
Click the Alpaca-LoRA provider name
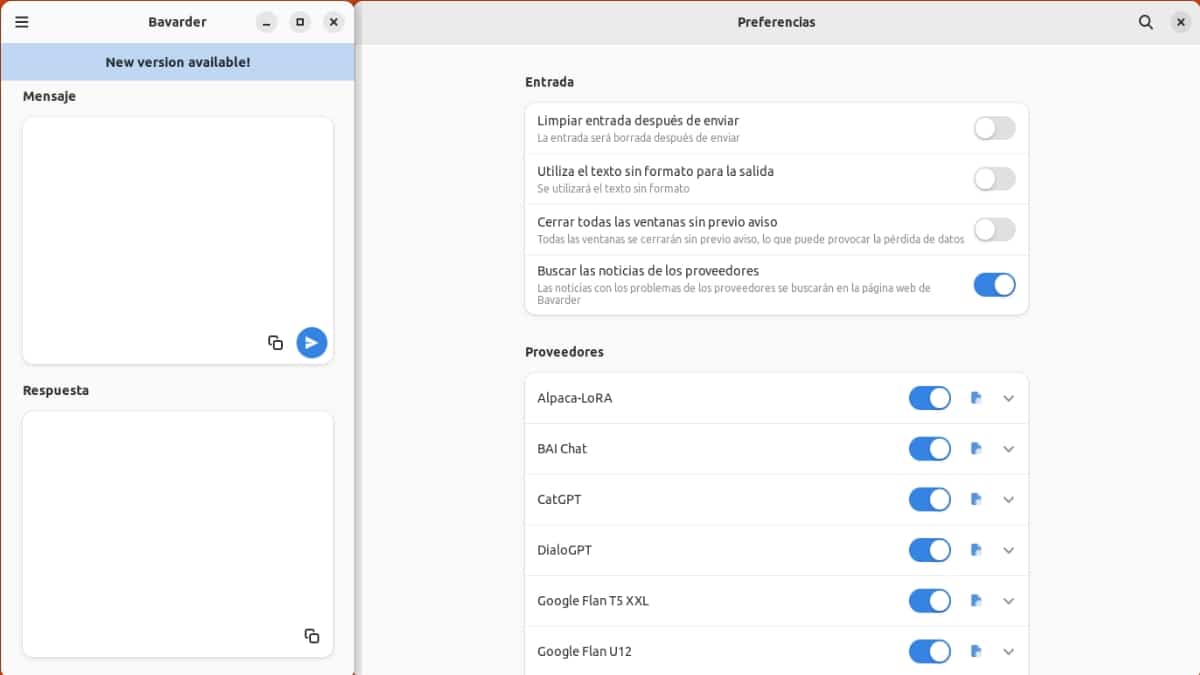click(x=574, y=398)
